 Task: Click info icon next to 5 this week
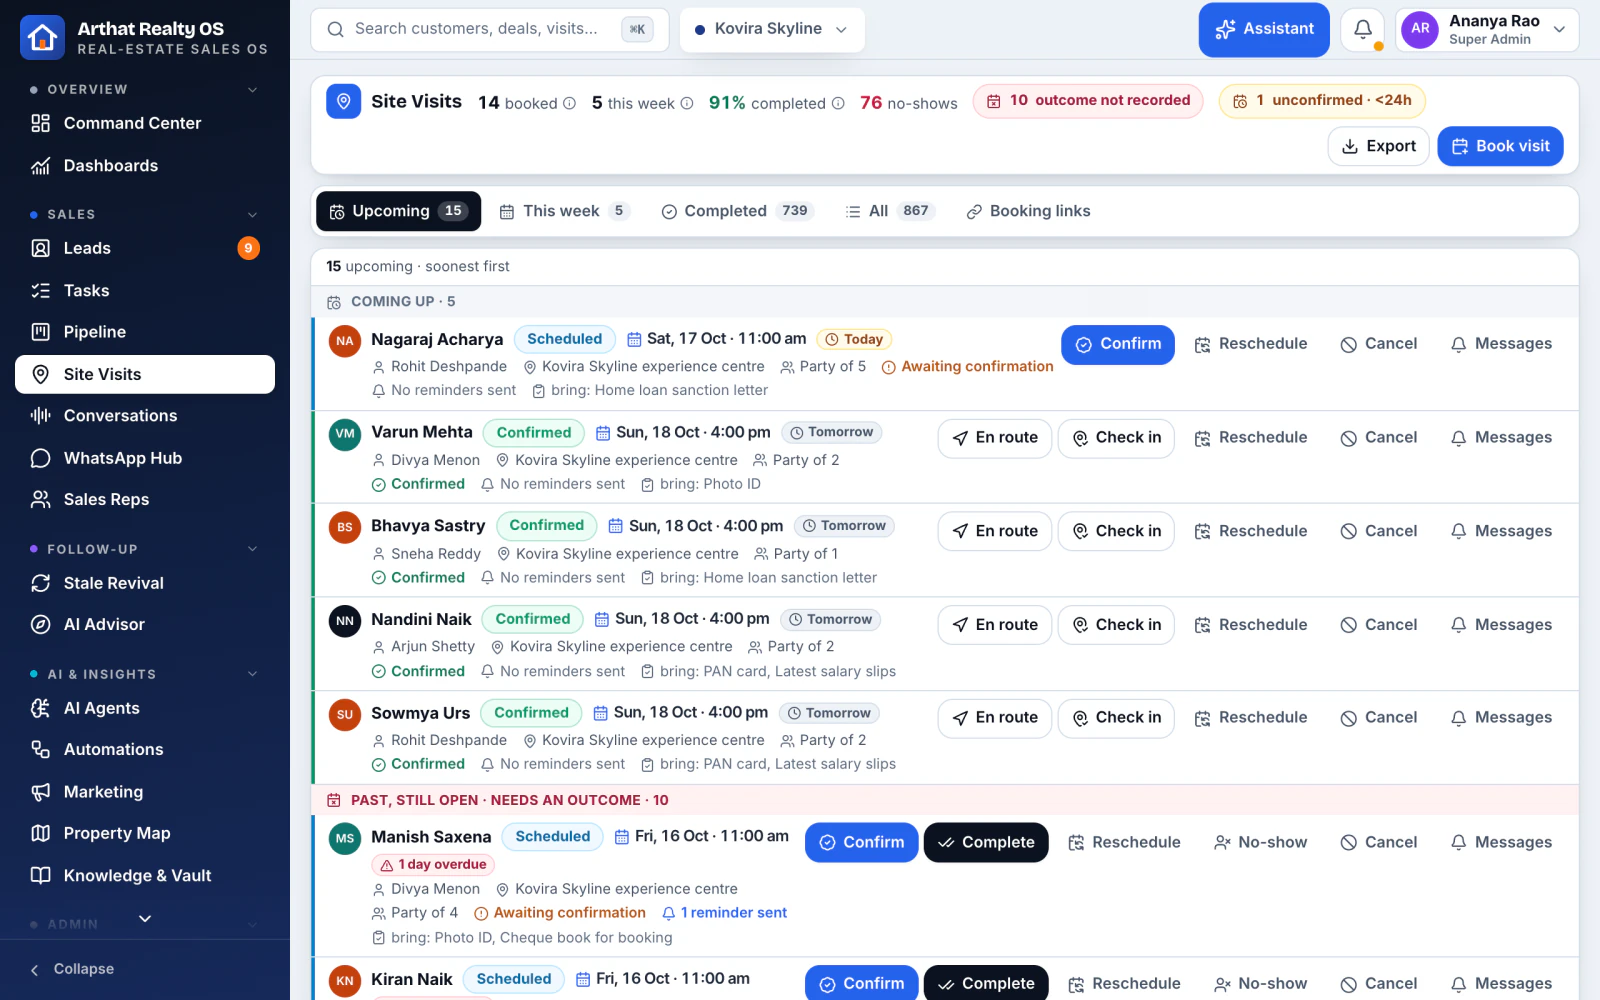(687, 103)
